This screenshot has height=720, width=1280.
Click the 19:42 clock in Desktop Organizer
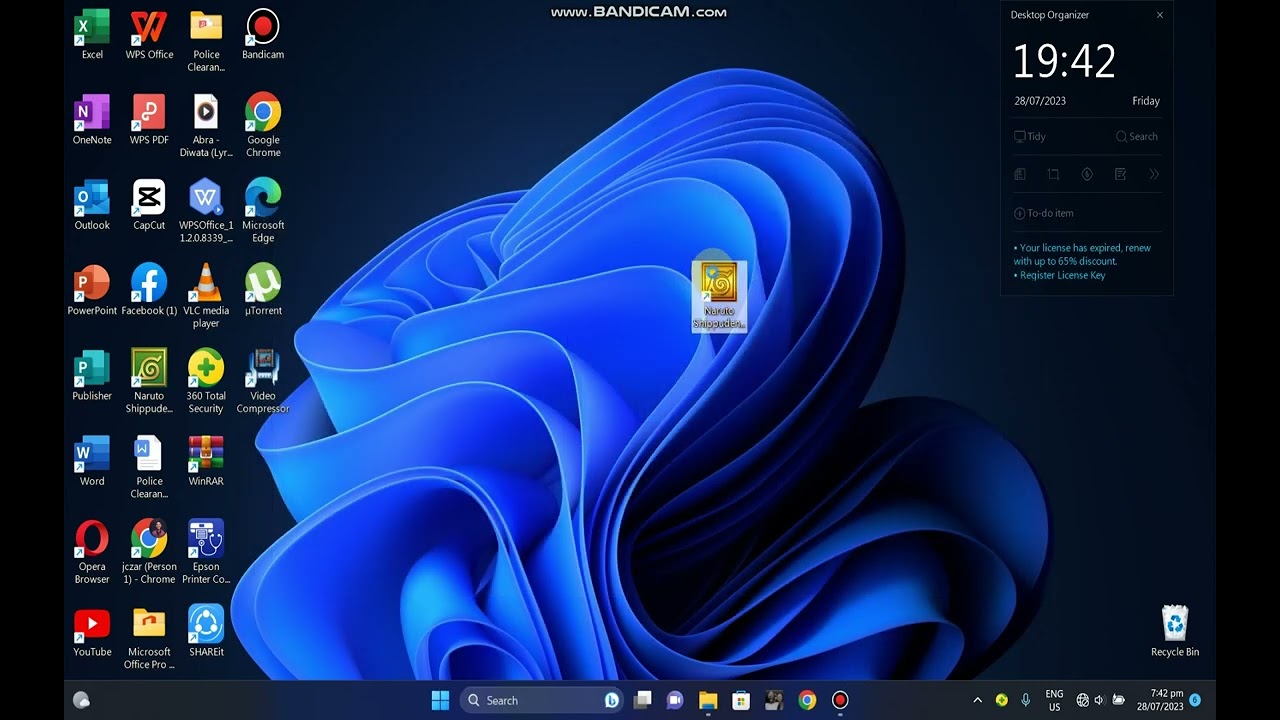(1064, 61)
